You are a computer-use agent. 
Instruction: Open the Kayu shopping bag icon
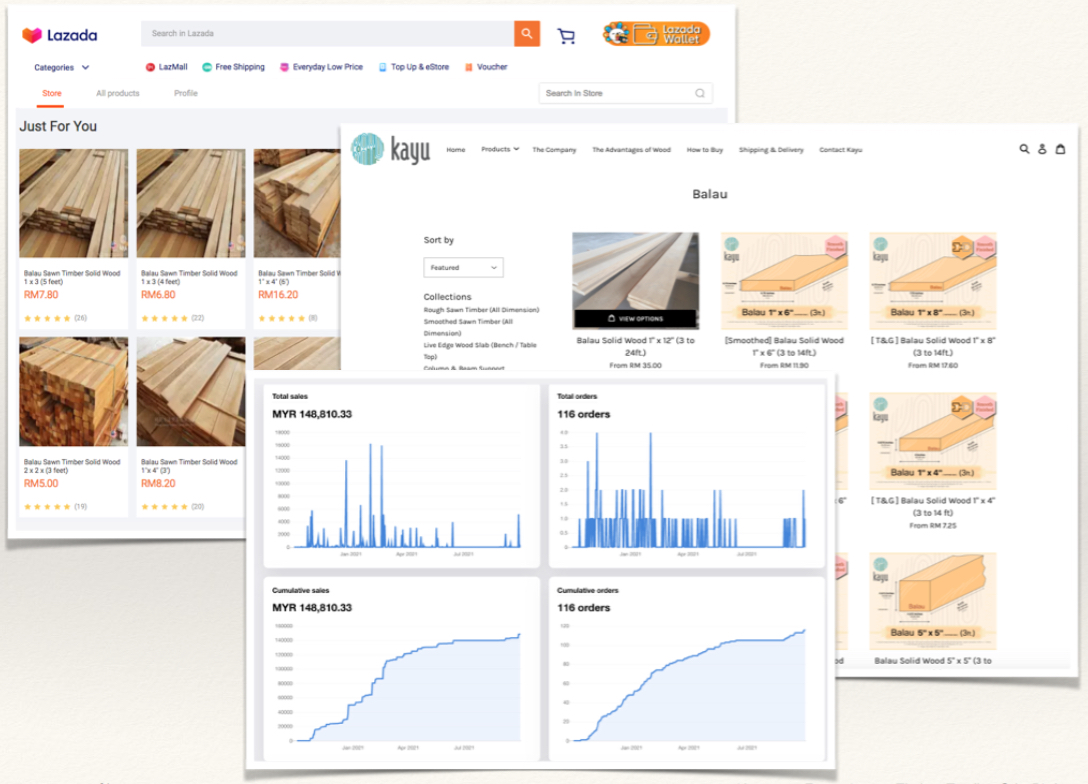point(1060,149)
